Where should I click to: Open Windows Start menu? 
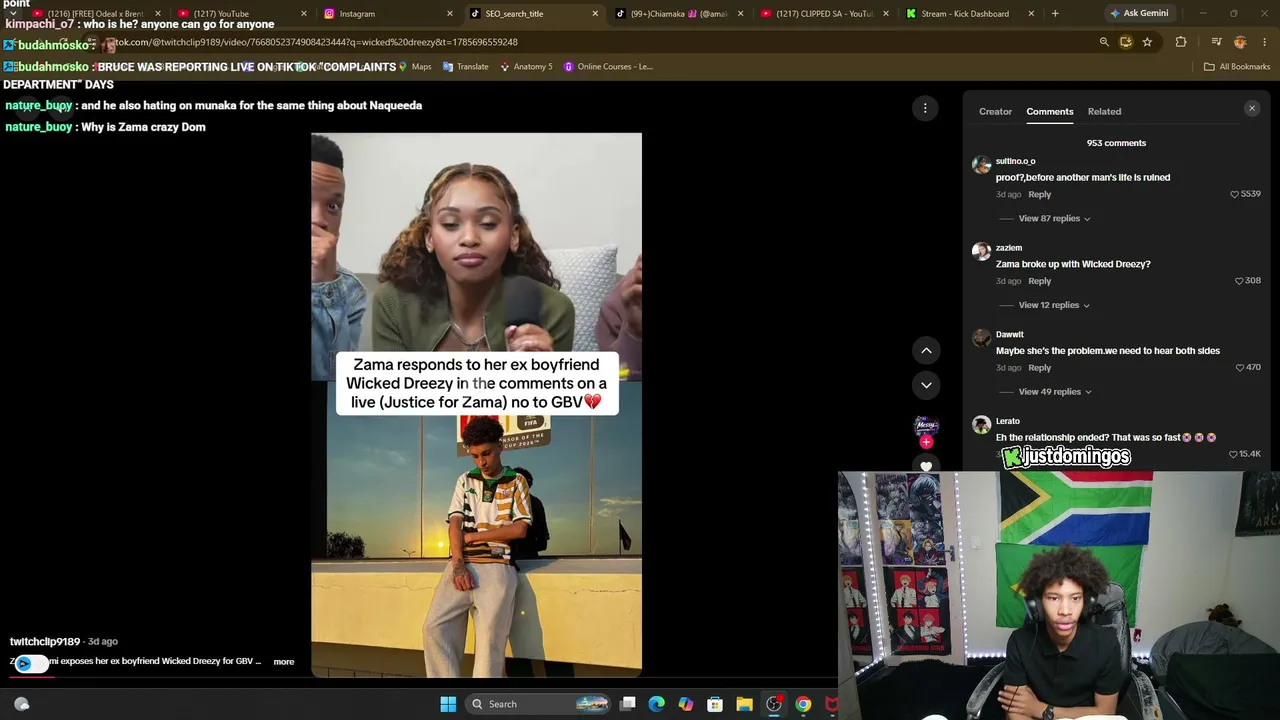tap(448, 704)
